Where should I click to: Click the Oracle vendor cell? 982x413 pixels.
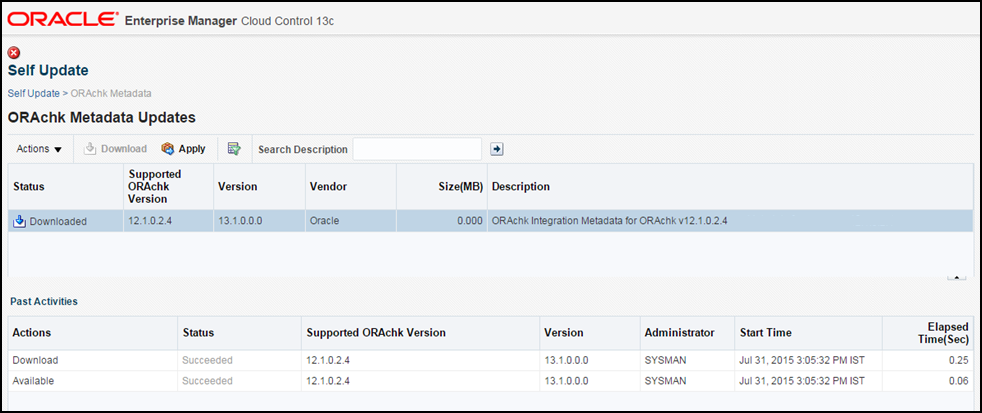coord(351,221)
